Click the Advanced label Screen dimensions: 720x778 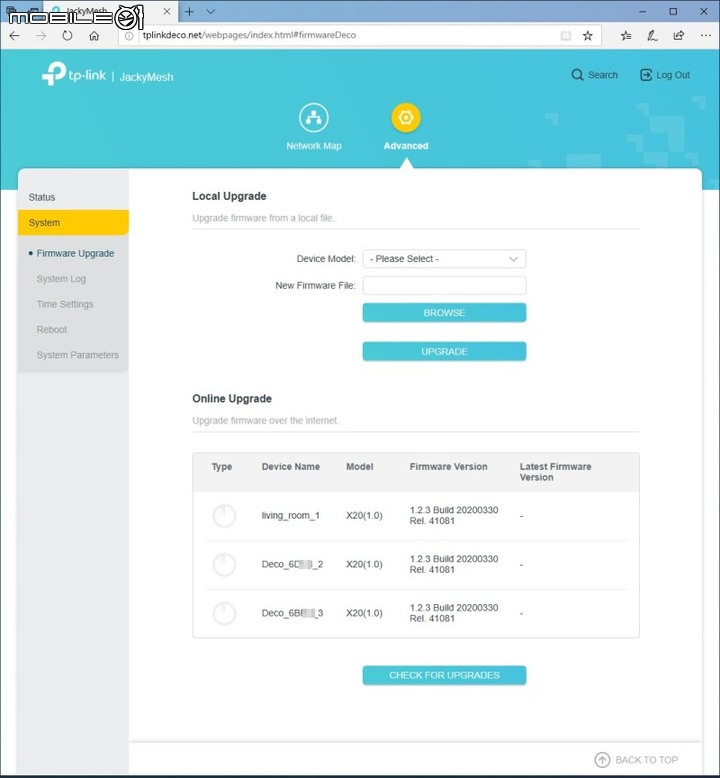(x=406, y=146)
